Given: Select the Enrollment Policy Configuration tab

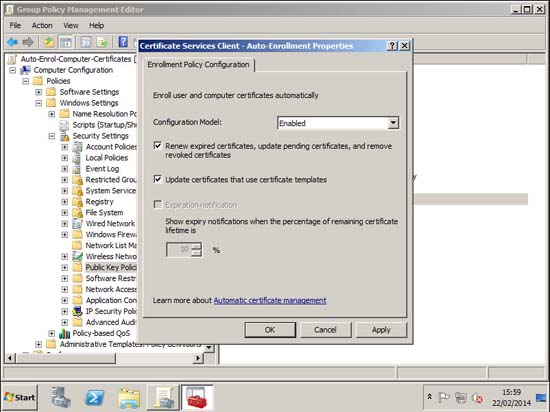Looking at the screenshot, I should tap(198, 65).
